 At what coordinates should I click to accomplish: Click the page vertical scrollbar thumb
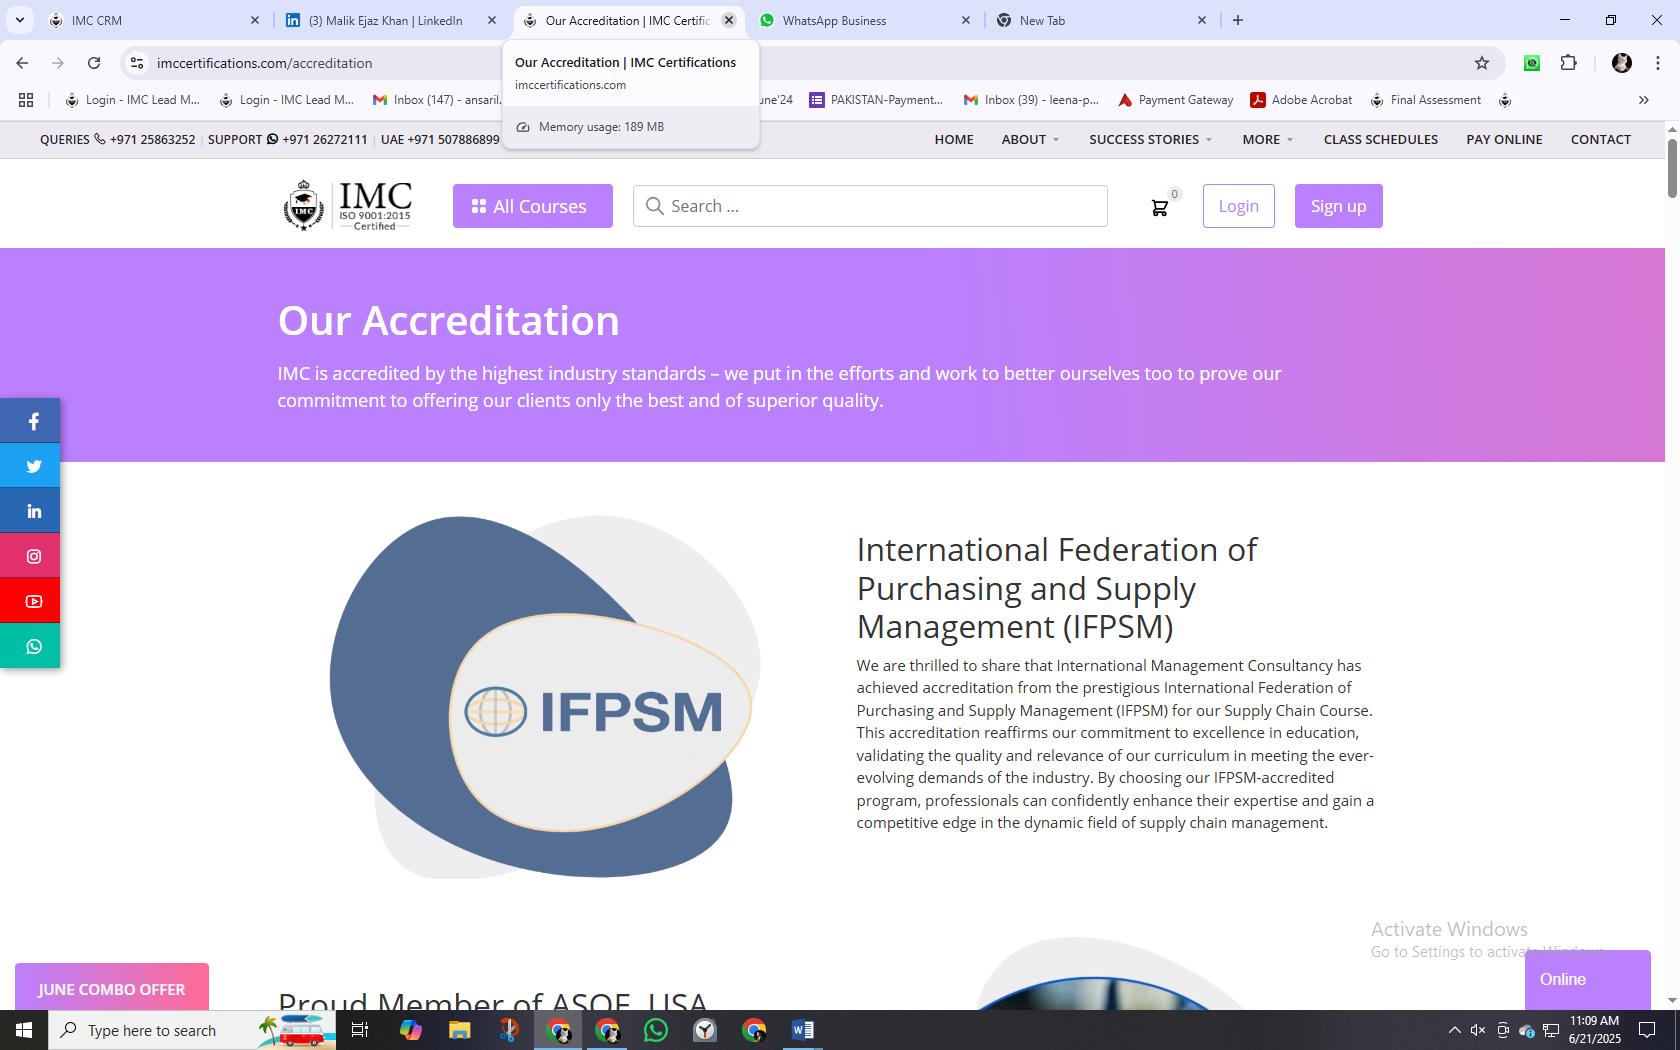tap(1672, 168)
